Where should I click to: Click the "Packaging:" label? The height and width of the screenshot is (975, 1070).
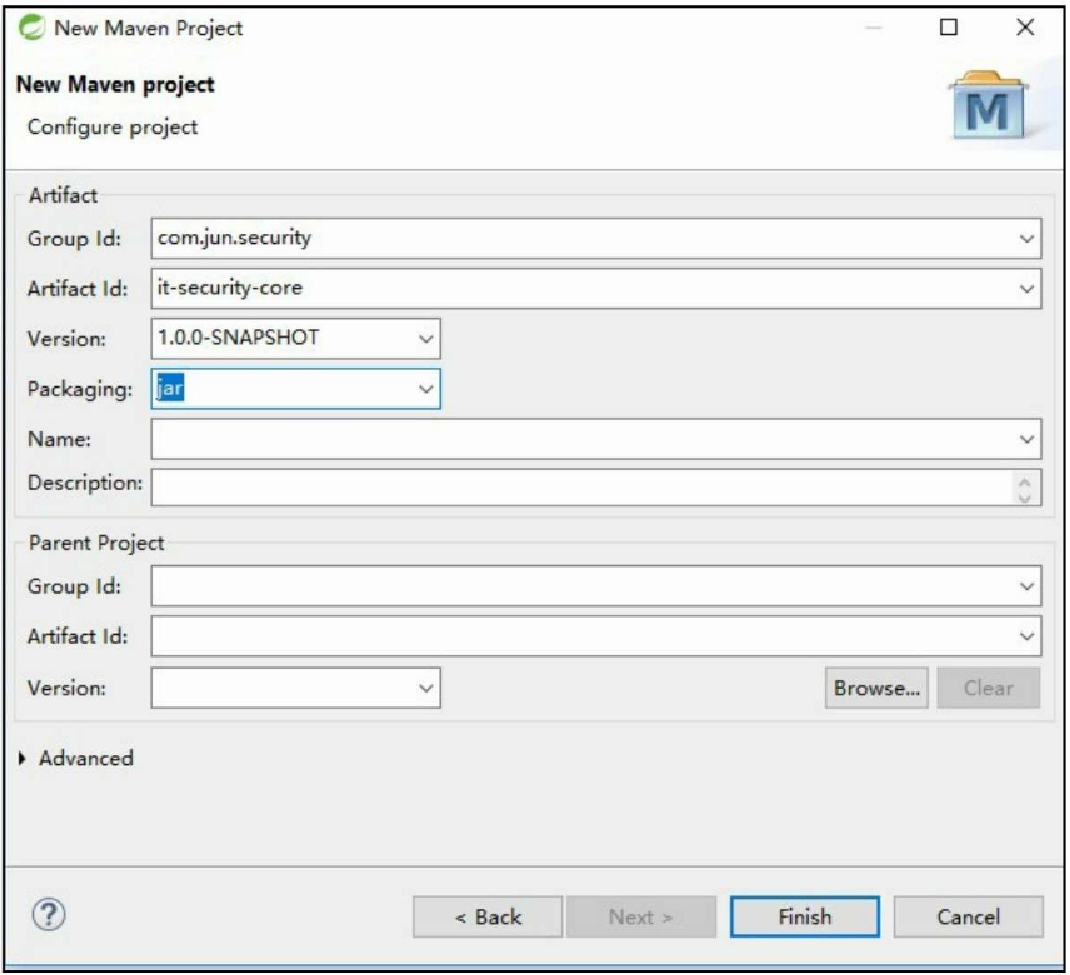[x=80, y=389]
